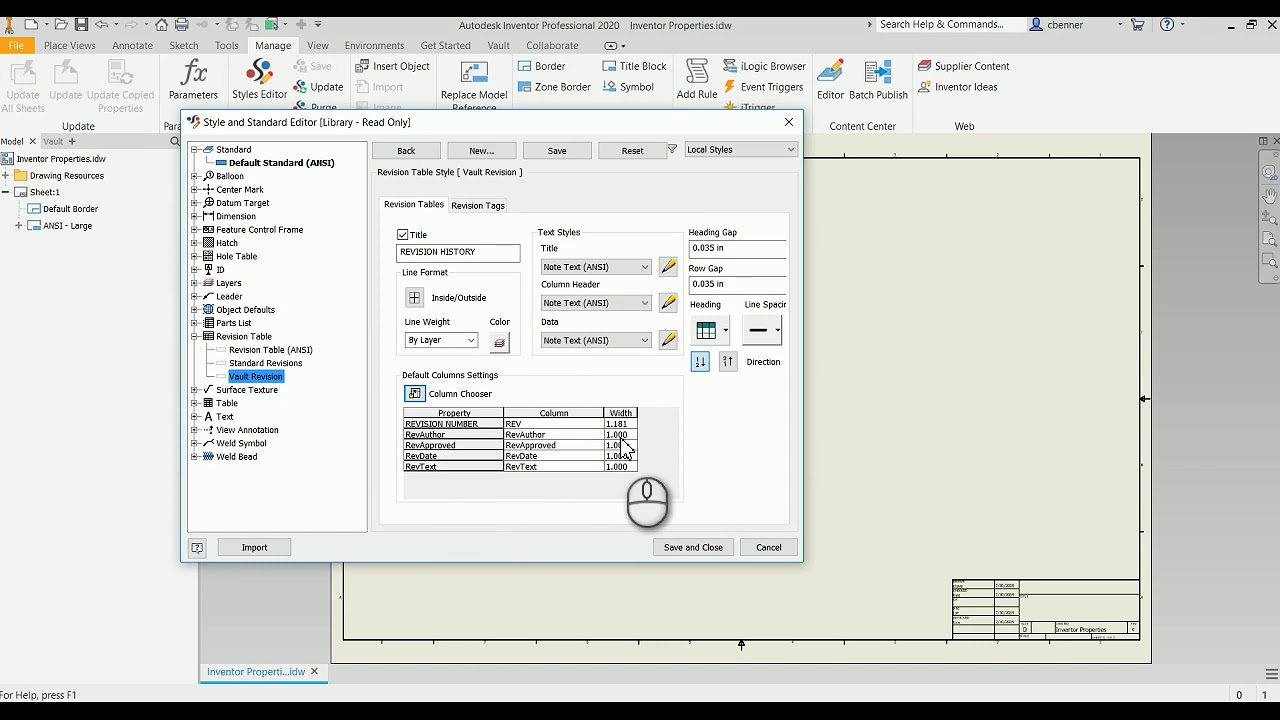
Task: Uncheck the Title checkbox
Action: [403, 235]
